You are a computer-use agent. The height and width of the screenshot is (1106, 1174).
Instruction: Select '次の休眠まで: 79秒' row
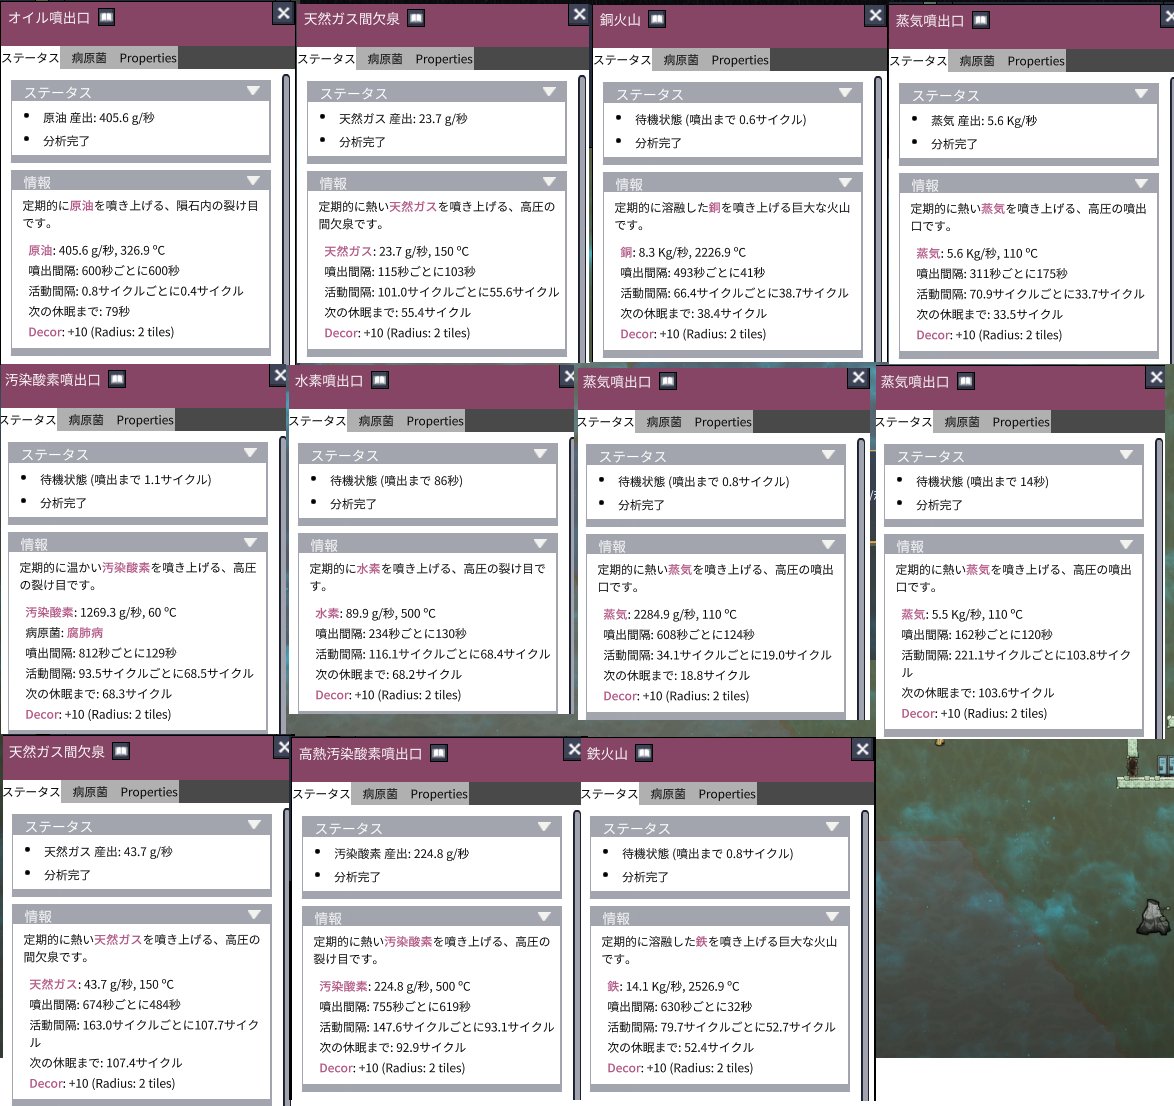[x=79, y=312]
